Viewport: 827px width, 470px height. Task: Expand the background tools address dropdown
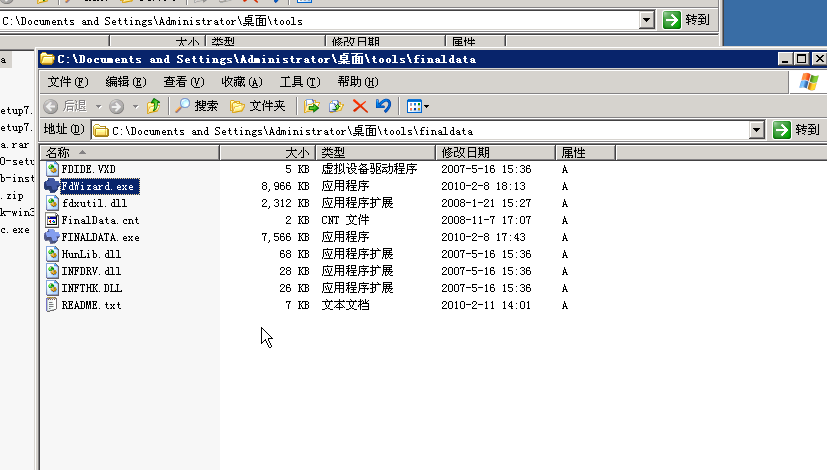[x=647, y=21]
